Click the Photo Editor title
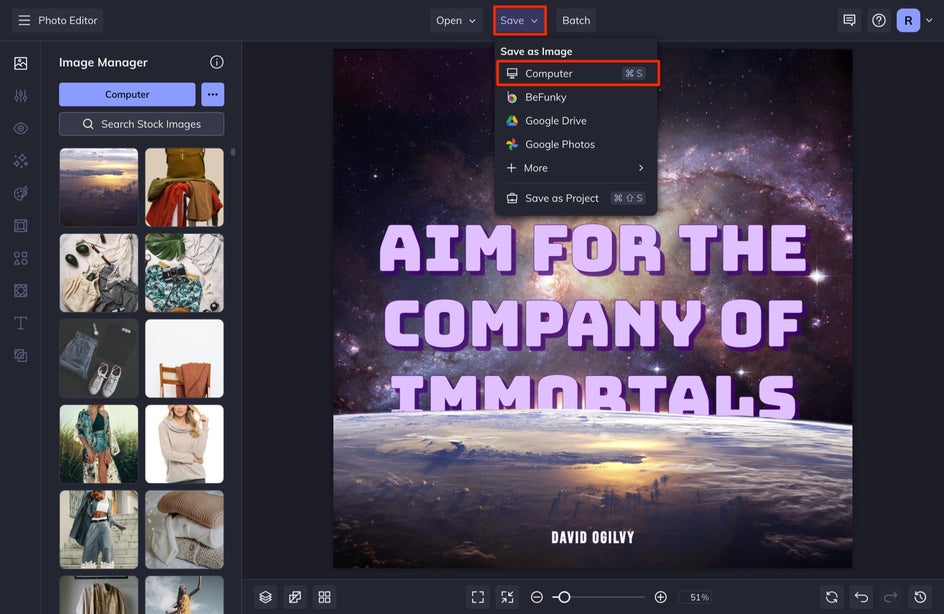 click(x=67, y=20)
